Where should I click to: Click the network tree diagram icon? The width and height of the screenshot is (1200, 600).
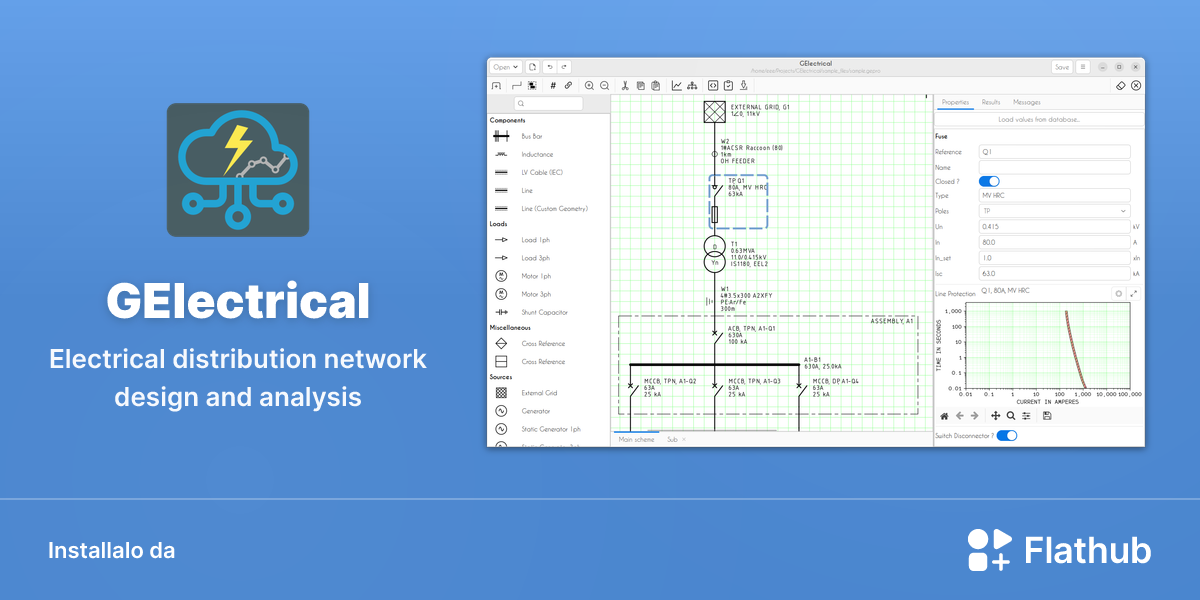click(692, 86)
